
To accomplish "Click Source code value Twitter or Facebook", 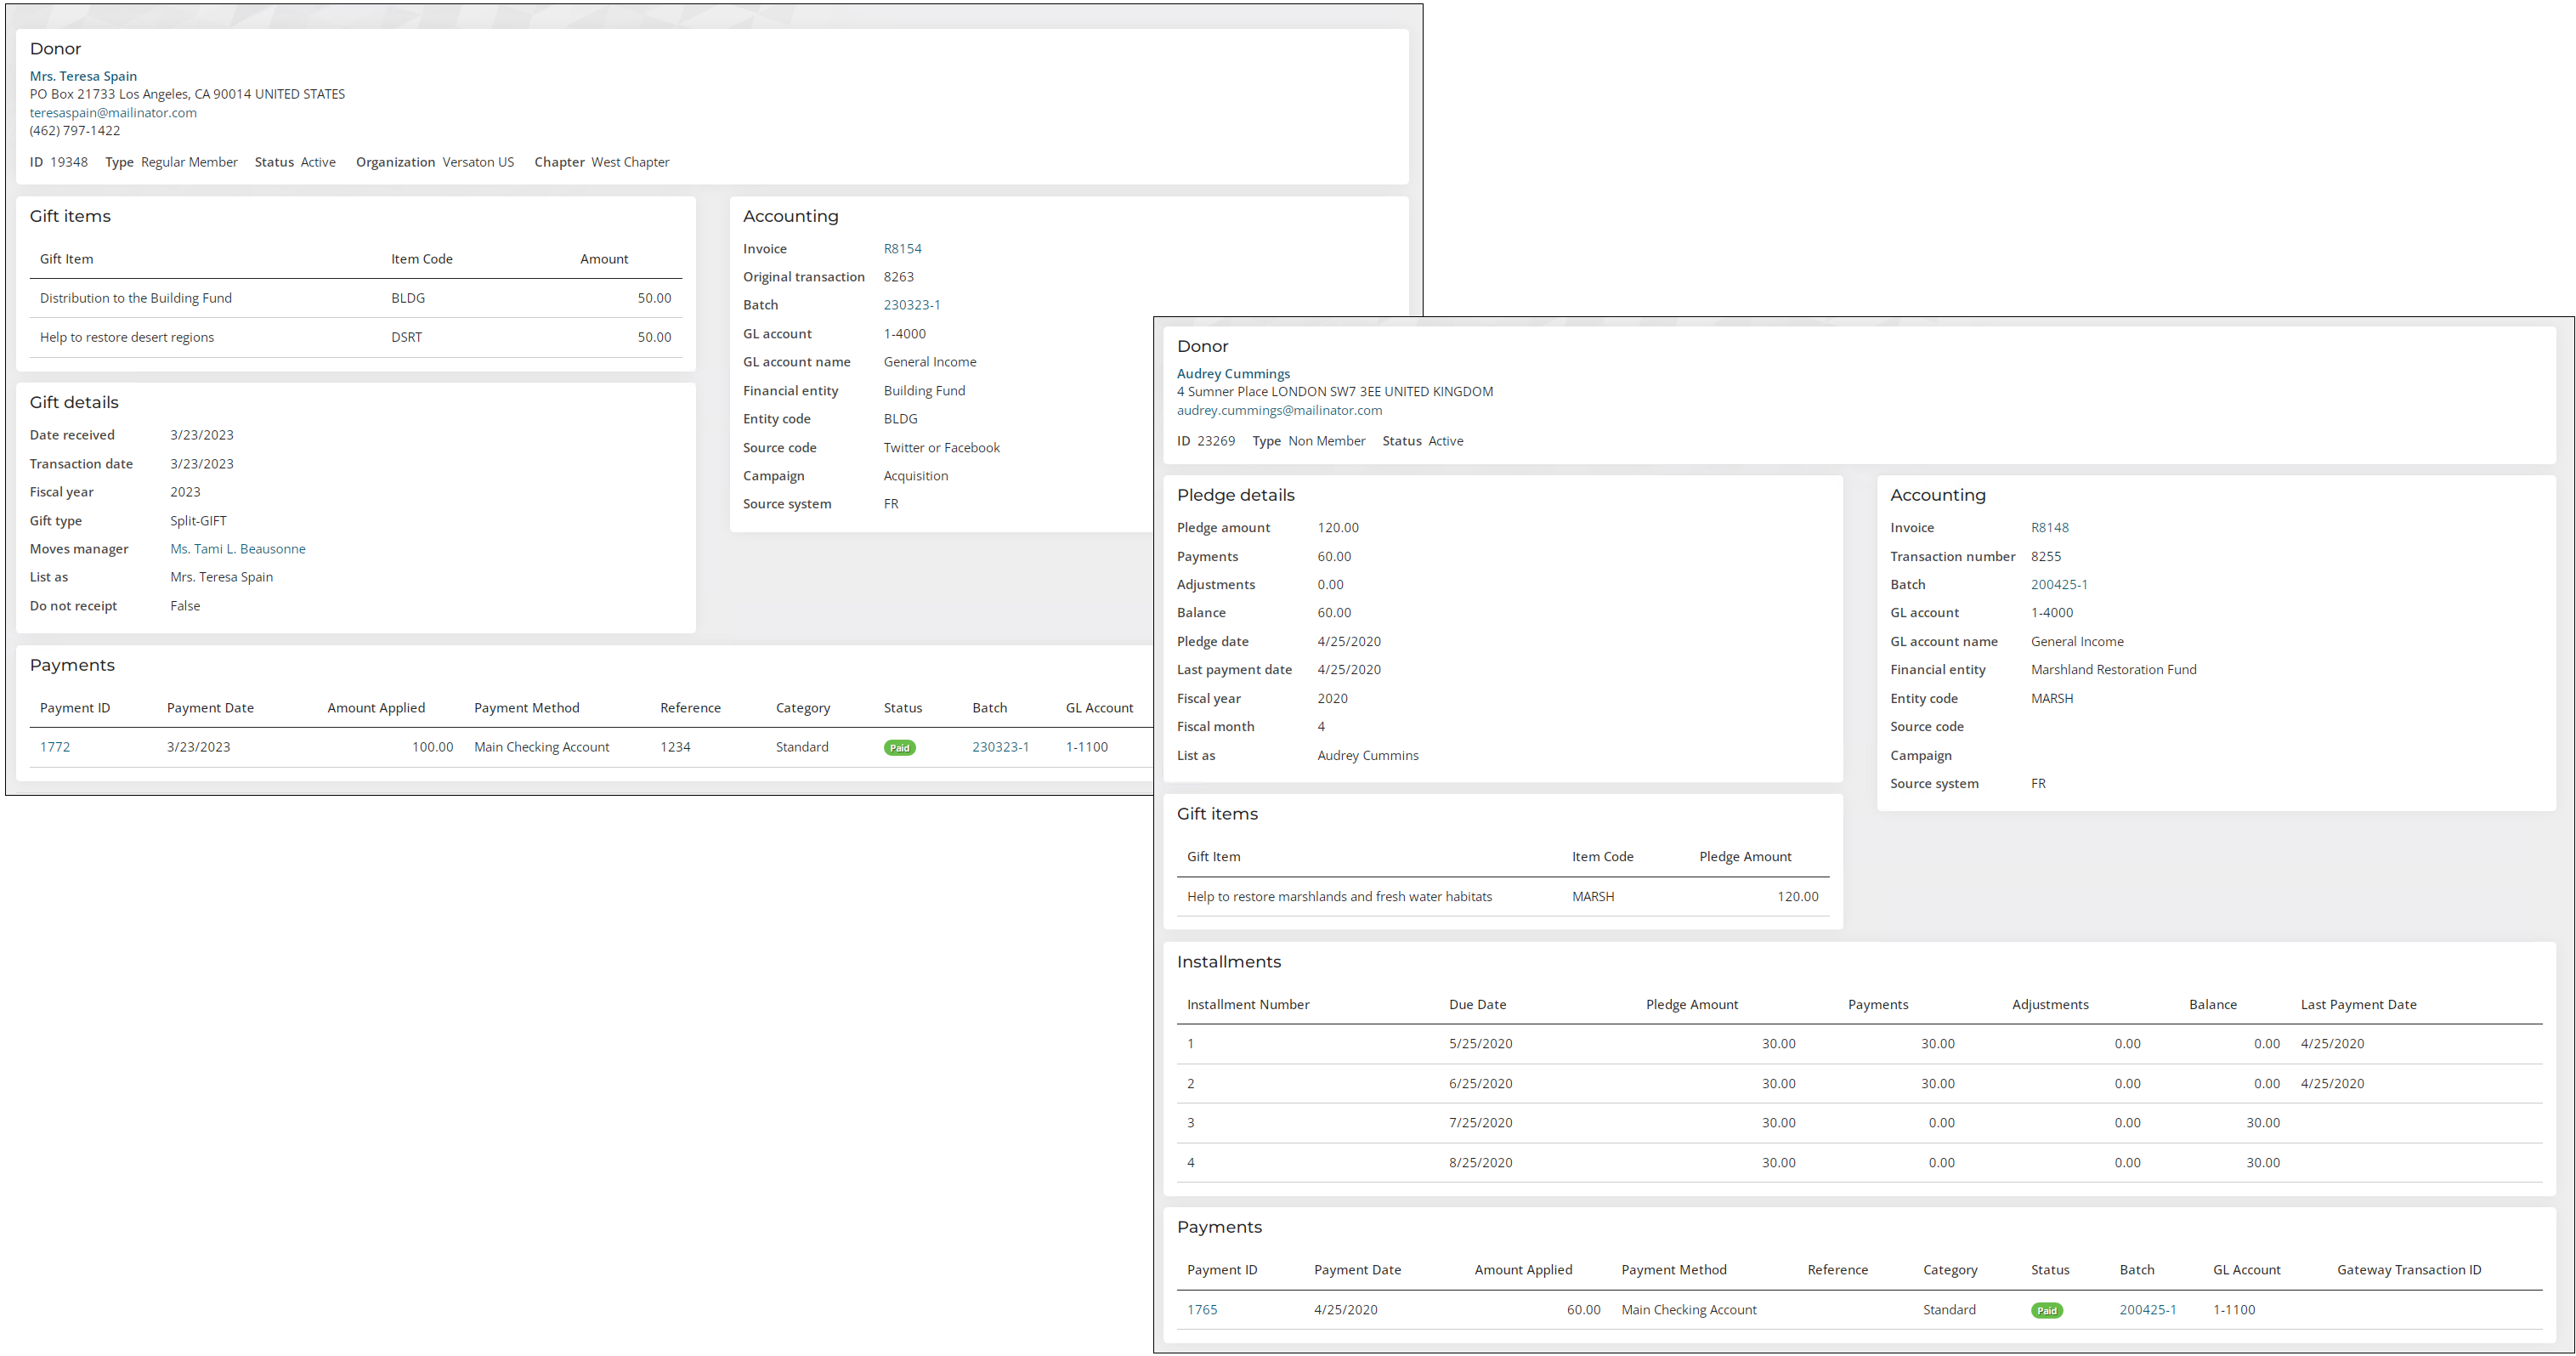I will (x=941, y=448).
